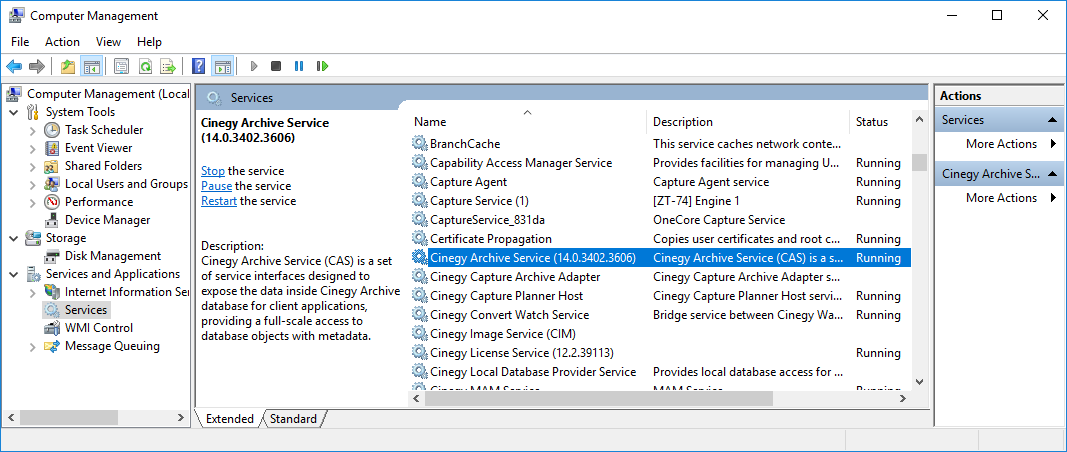Click the Export List toolbar icon
1067x452 pixels.
click(x=167, y=66)
